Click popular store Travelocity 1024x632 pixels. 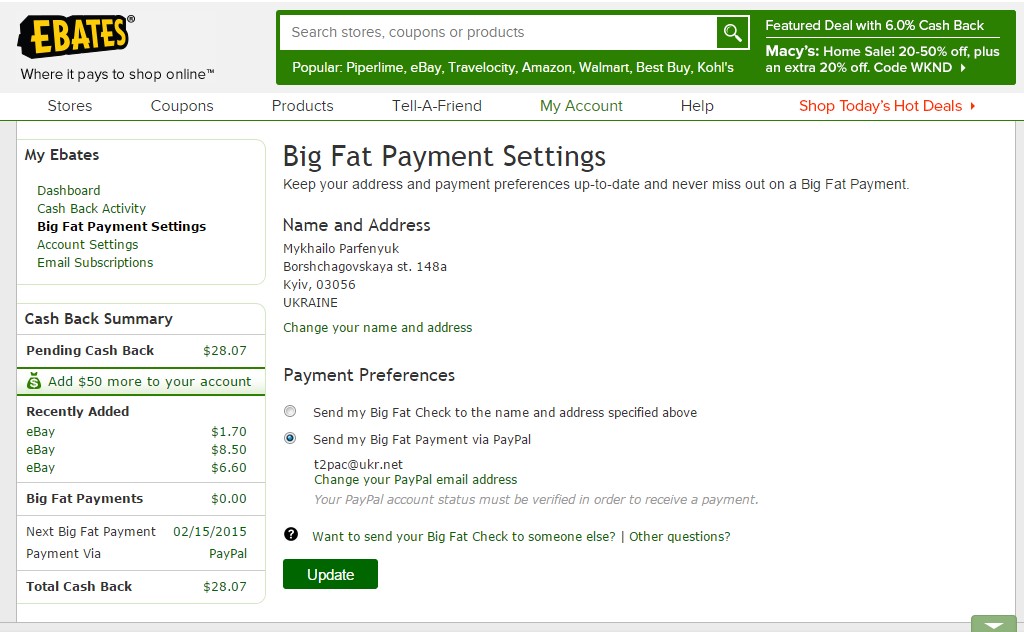(x=480, y=68)
